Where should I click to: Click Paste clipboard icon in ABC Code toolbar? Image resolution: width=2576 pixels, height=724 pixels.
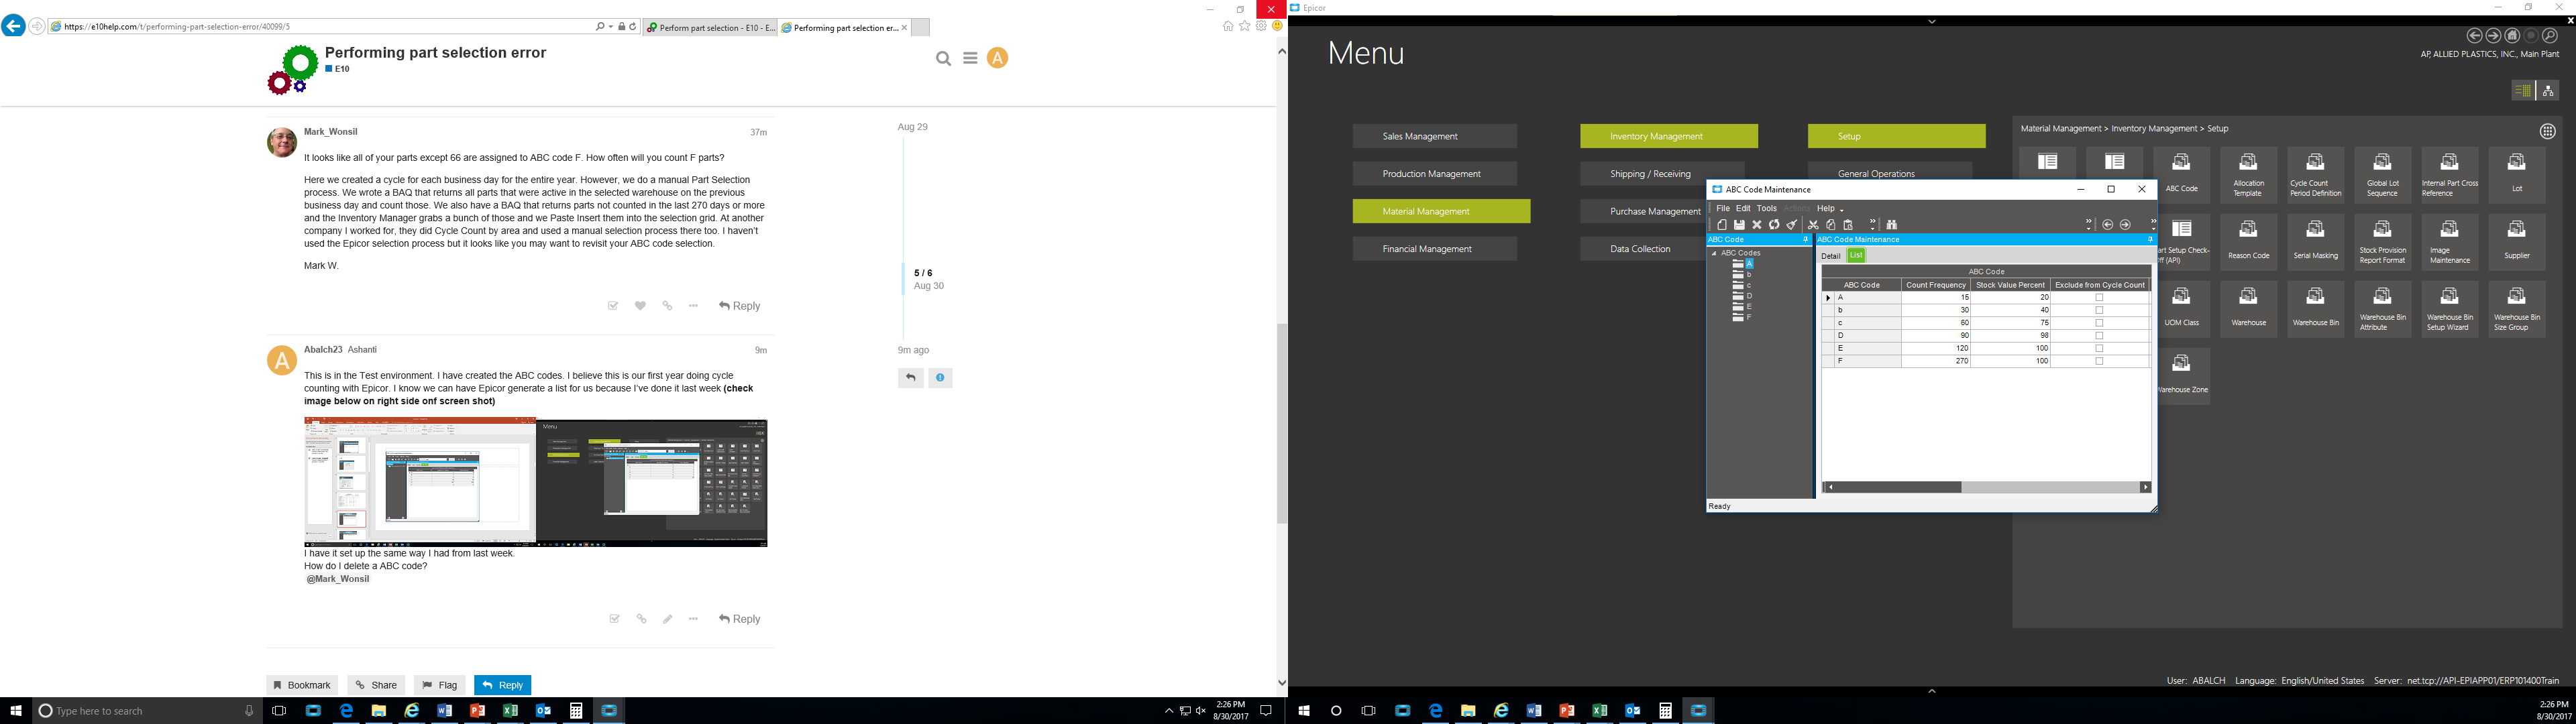1848,225
